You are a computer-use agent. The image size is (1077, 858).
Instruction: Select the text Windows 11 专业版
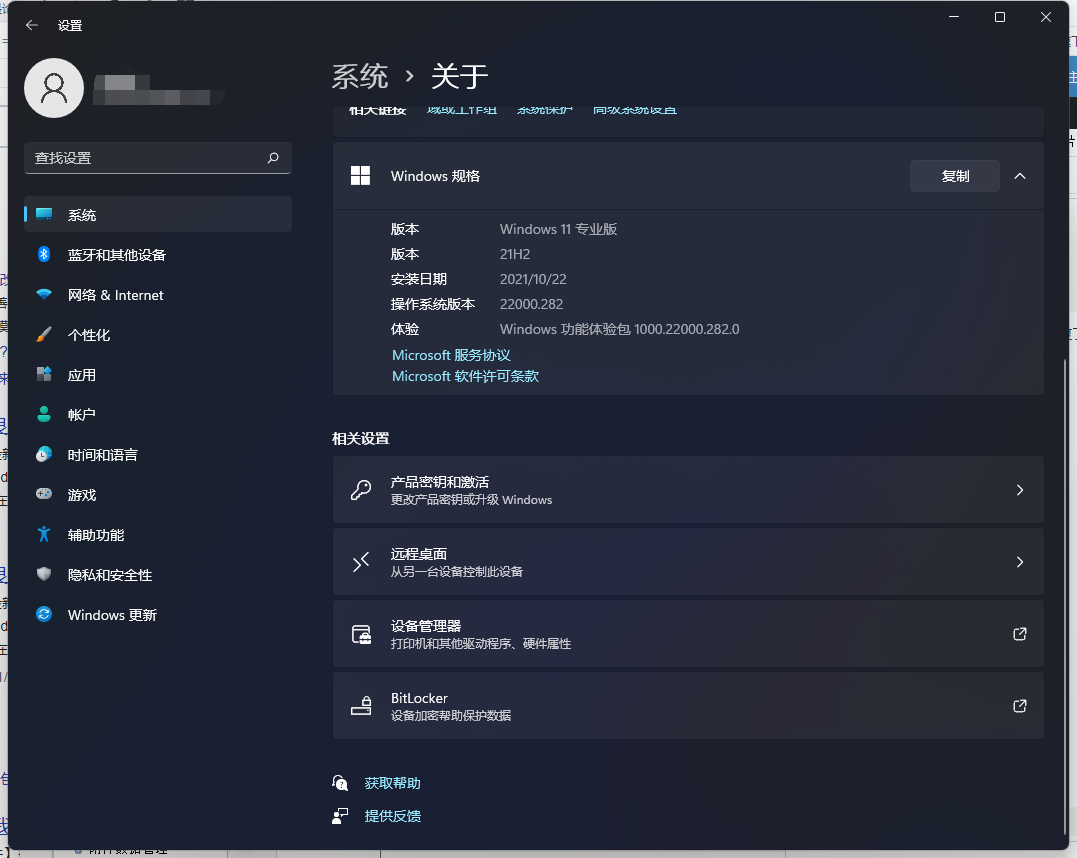click(558, 229)
